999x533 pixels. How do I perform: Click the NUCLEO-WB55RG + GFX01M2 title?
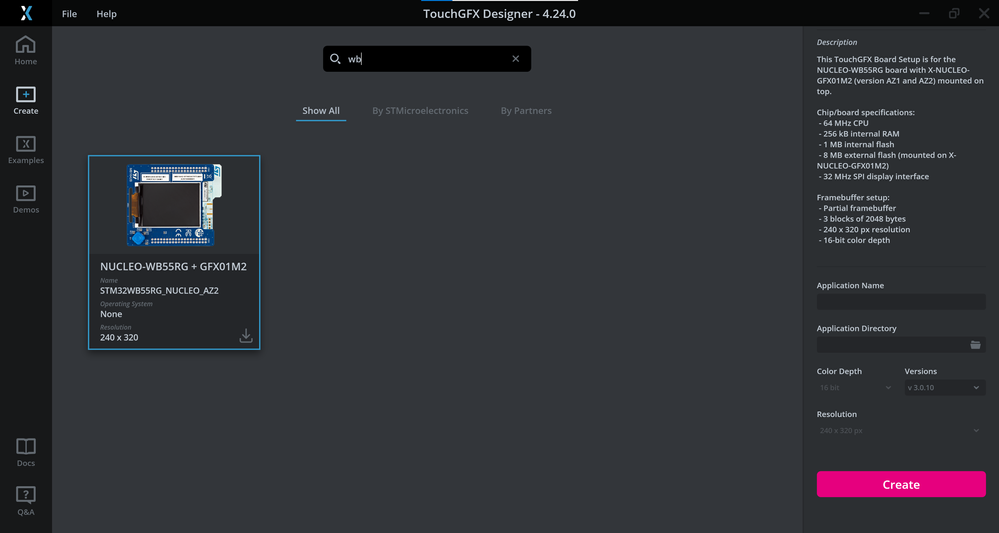tap(173, 267)
